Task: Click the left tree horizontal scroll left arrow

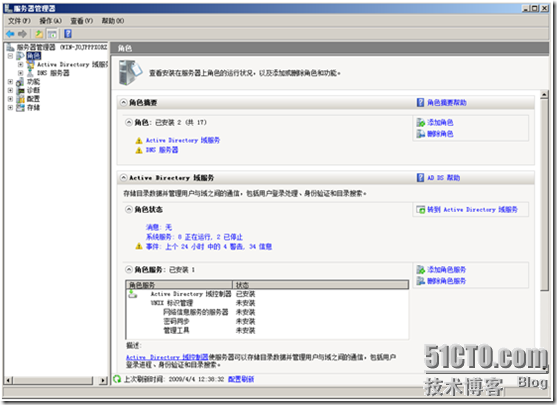Action: (9, 380)
